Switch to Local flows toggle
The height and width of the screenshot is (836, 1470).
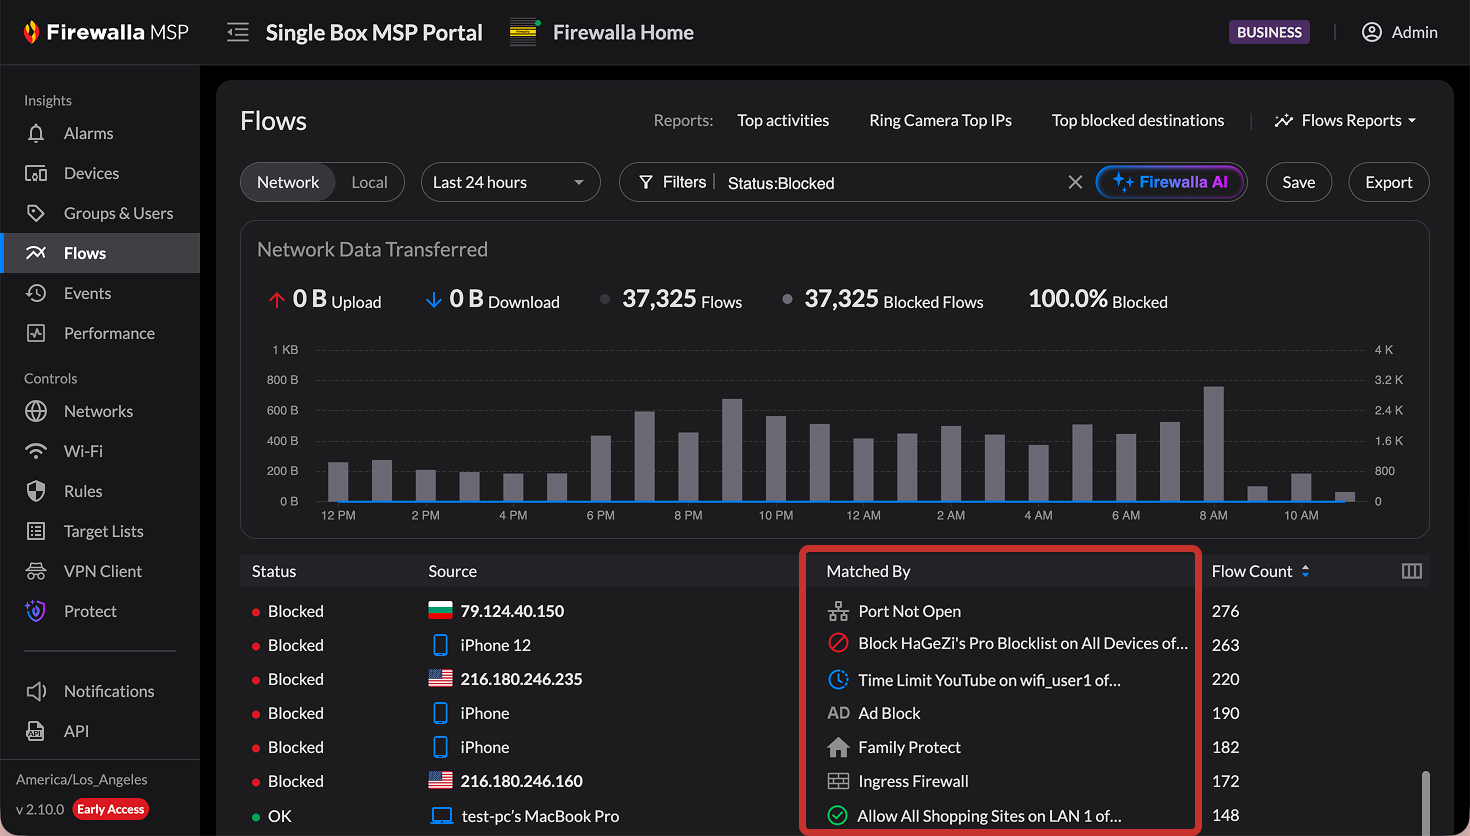tap(369, 182)
